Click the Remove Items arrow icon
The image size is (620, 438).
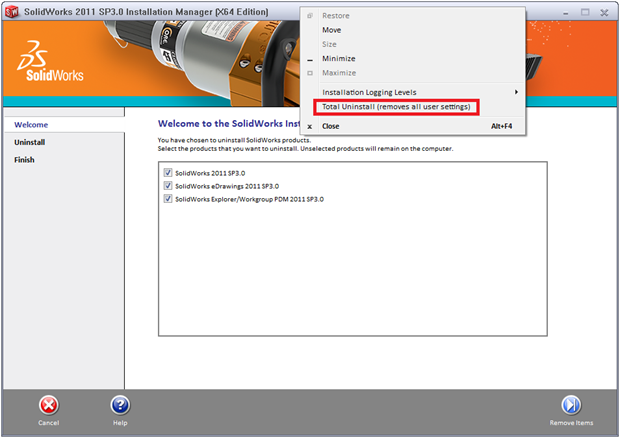571,405
